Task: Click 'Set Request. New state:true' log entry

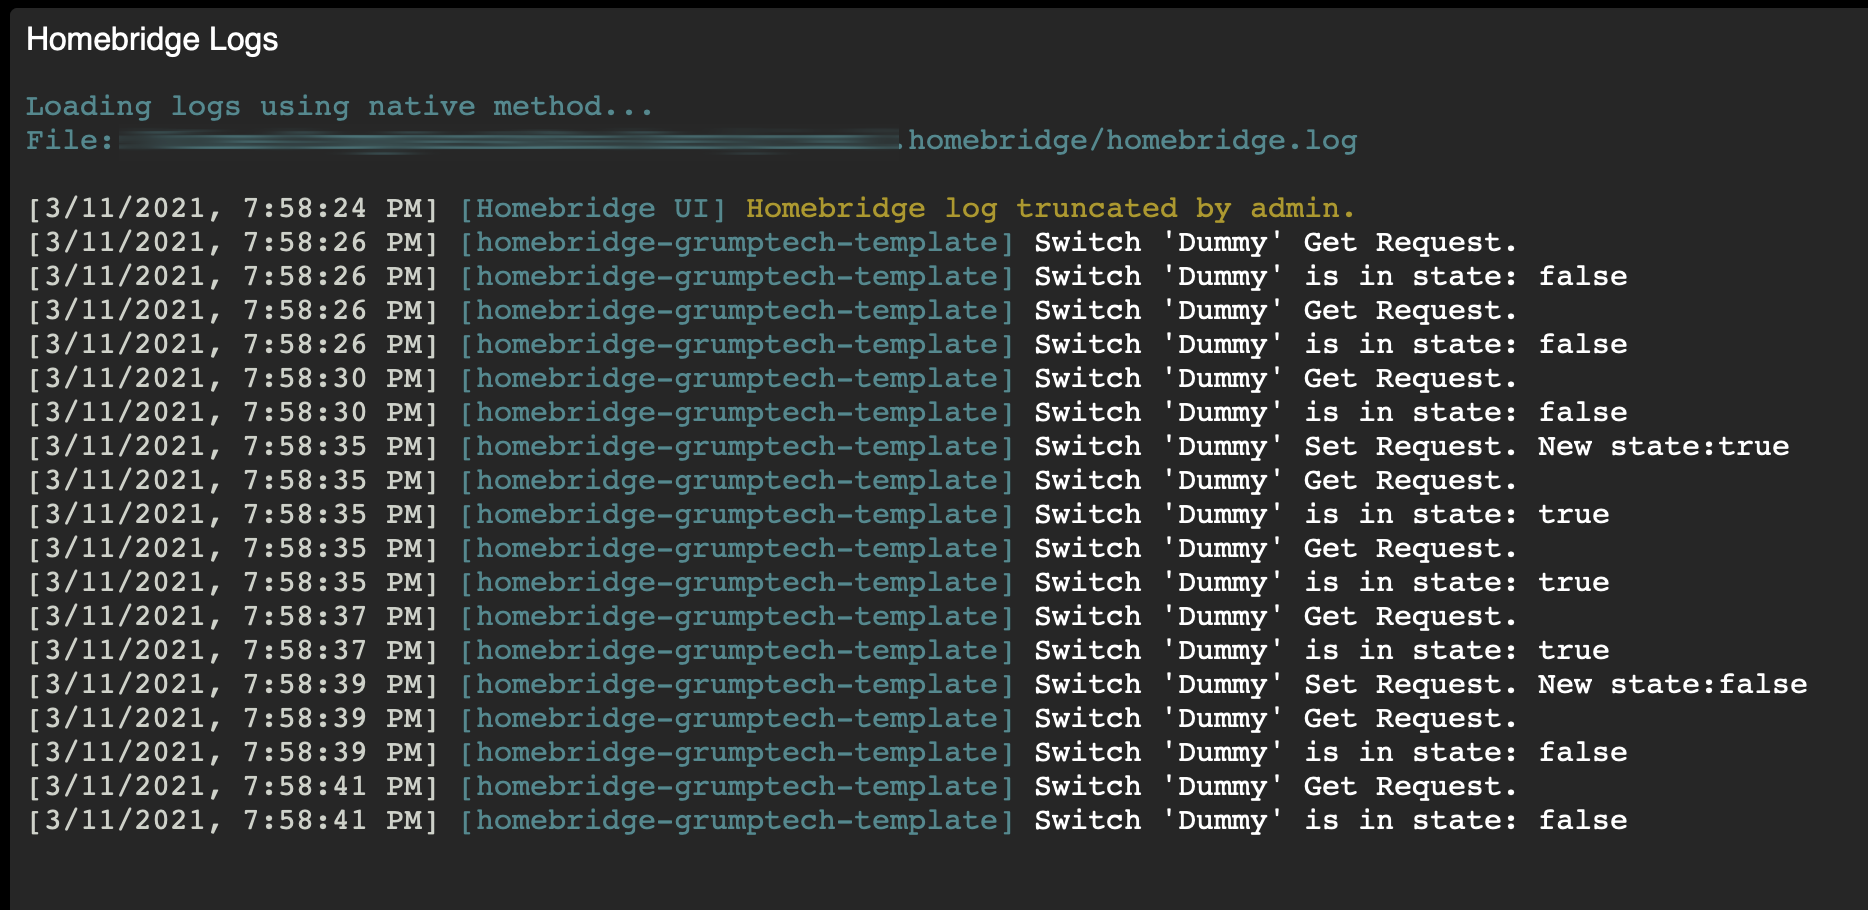Action: pos(1546,446)
